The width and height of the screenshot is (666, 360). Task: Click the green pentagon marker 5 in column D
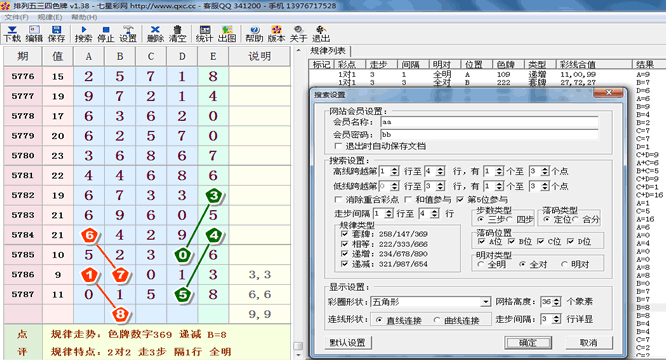[183, 294]
